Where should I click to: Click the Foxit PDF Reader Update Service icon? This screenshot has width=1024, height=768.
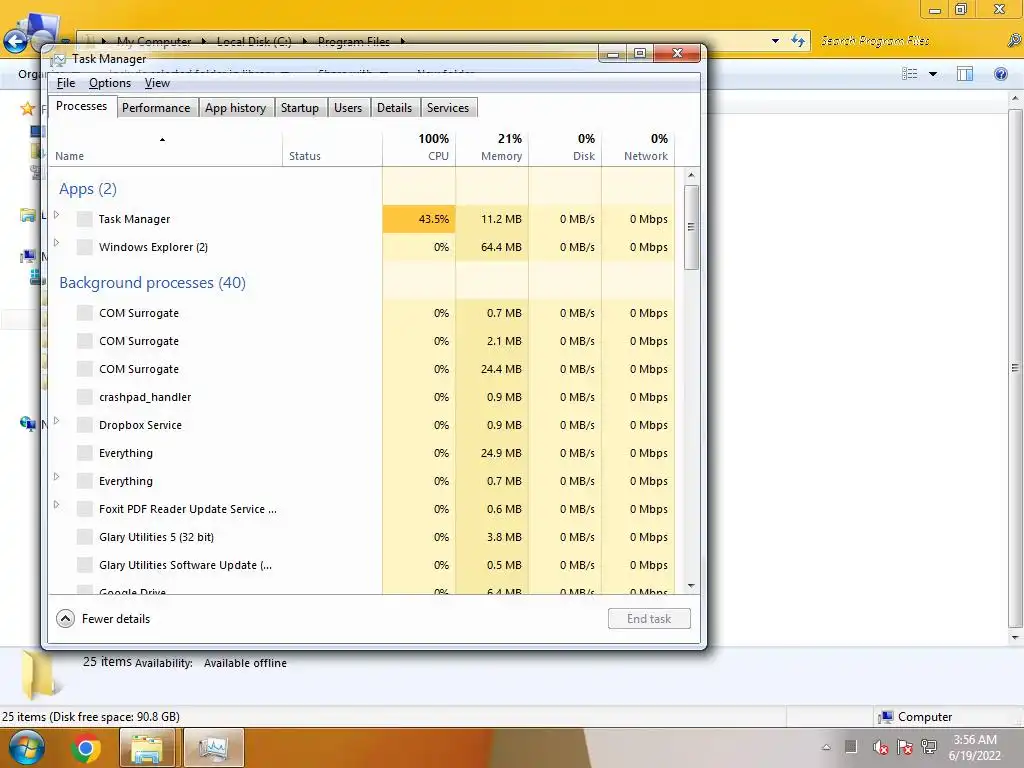tap(84, 509)
